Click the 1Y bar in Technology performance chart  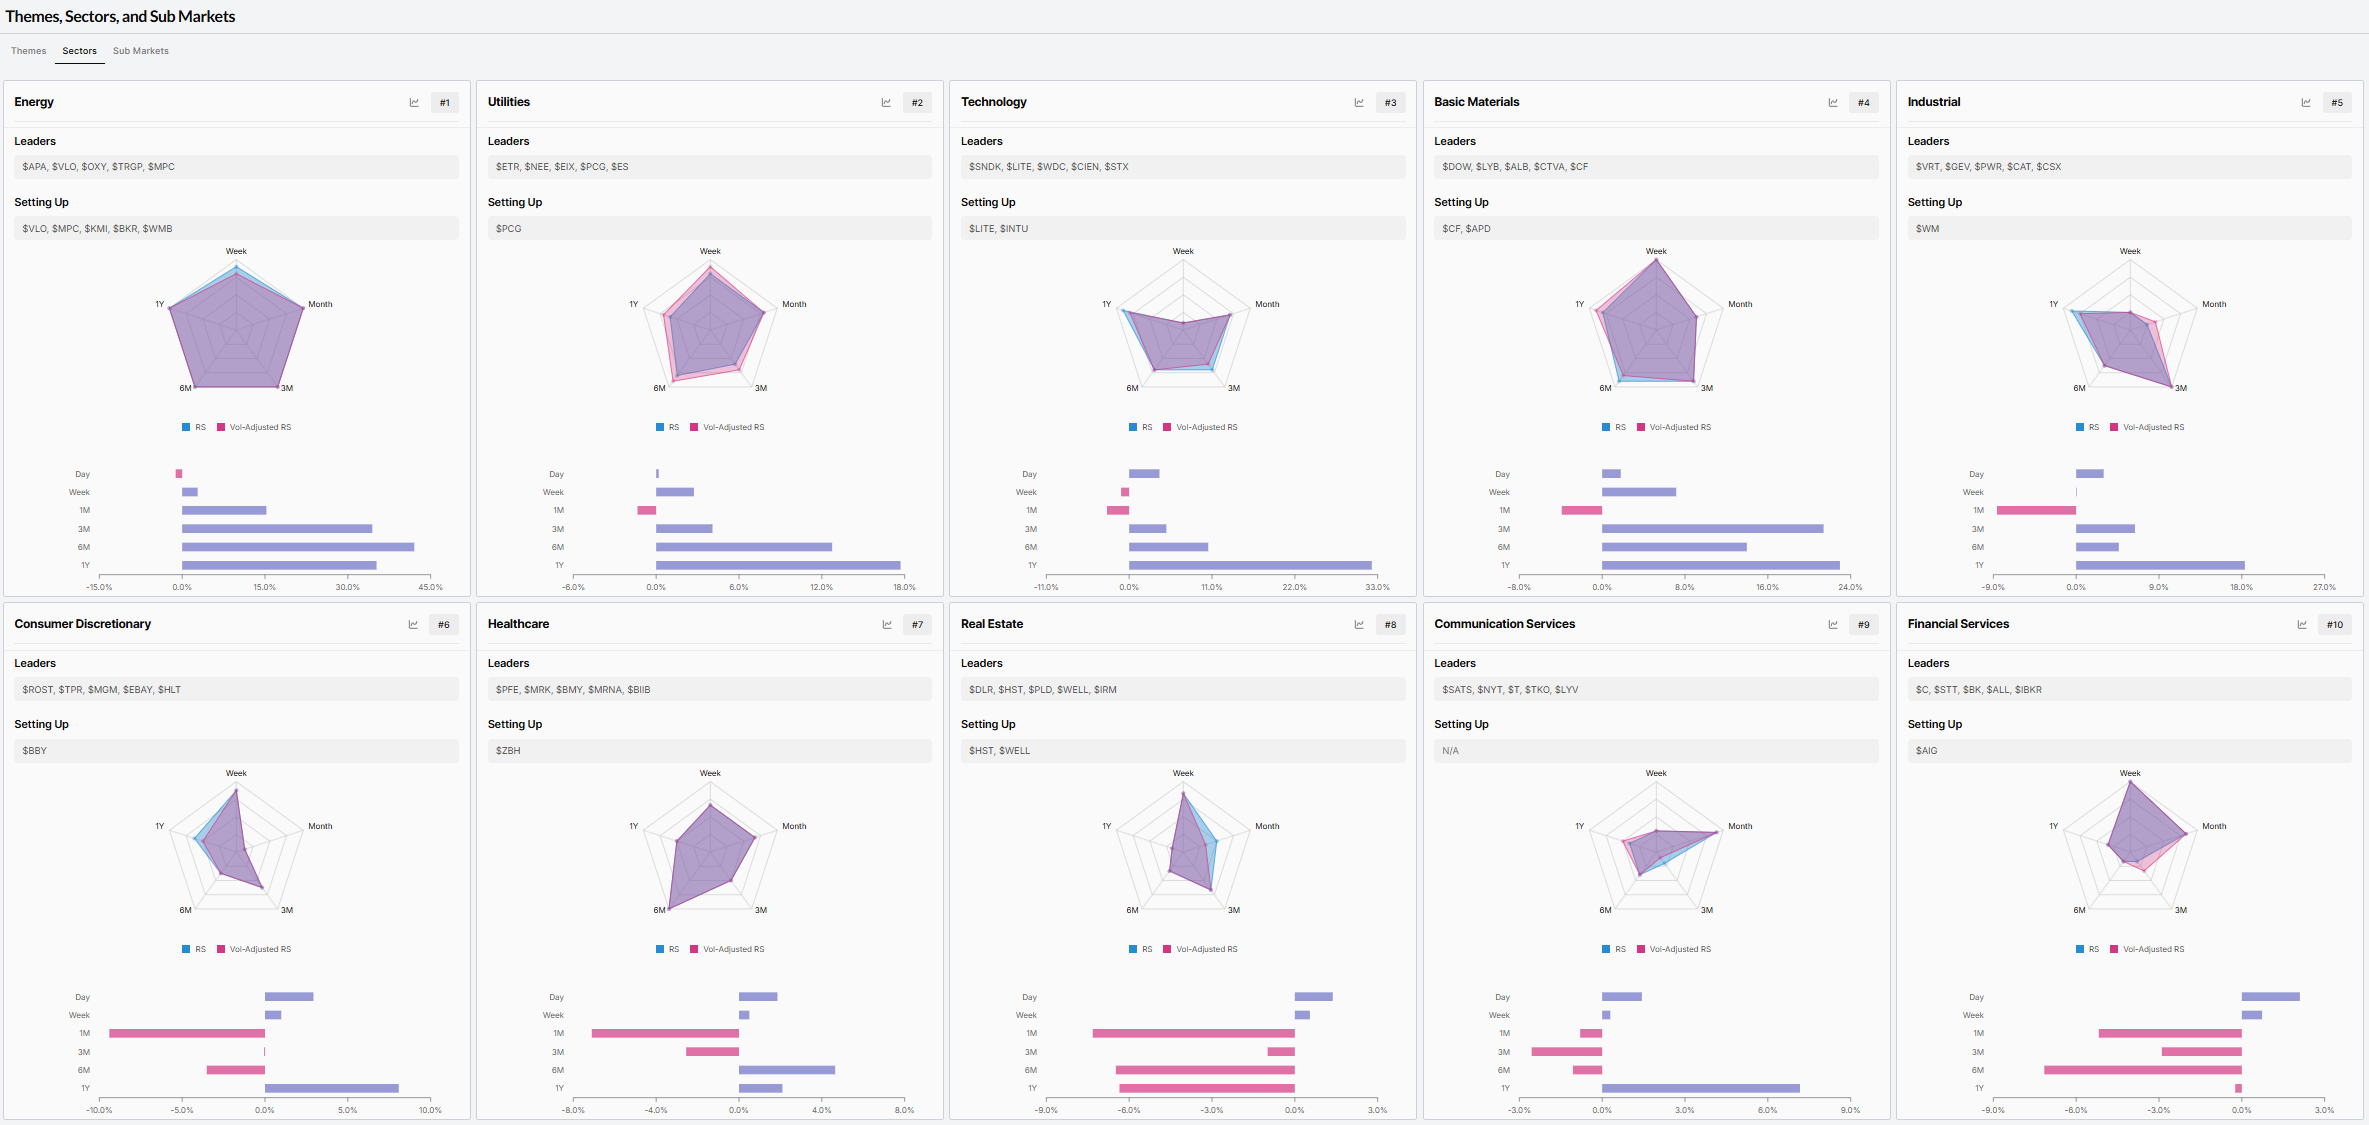(1250, 565)
